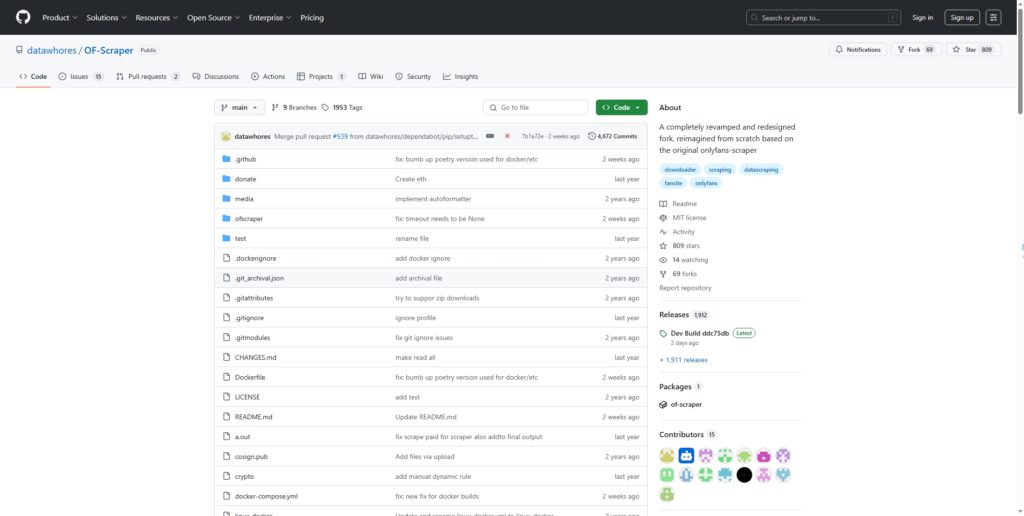Viewport: 1024px width, 516px height.
Task: Open the 4,672 Commits history
Action: pos(612,136)
